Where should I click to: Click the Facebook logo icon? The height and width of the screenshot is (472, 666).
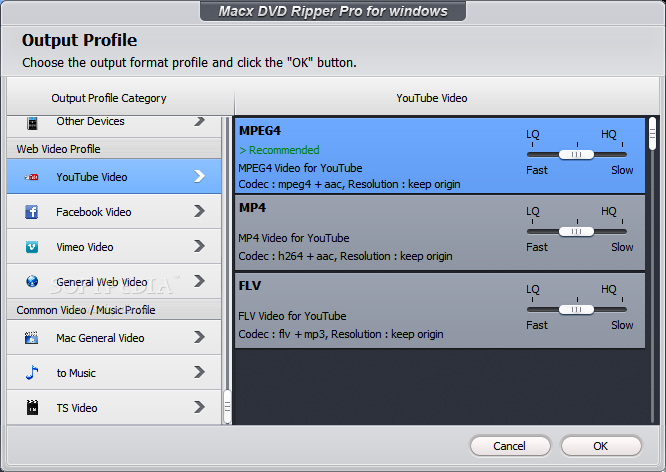click(31, 212)
